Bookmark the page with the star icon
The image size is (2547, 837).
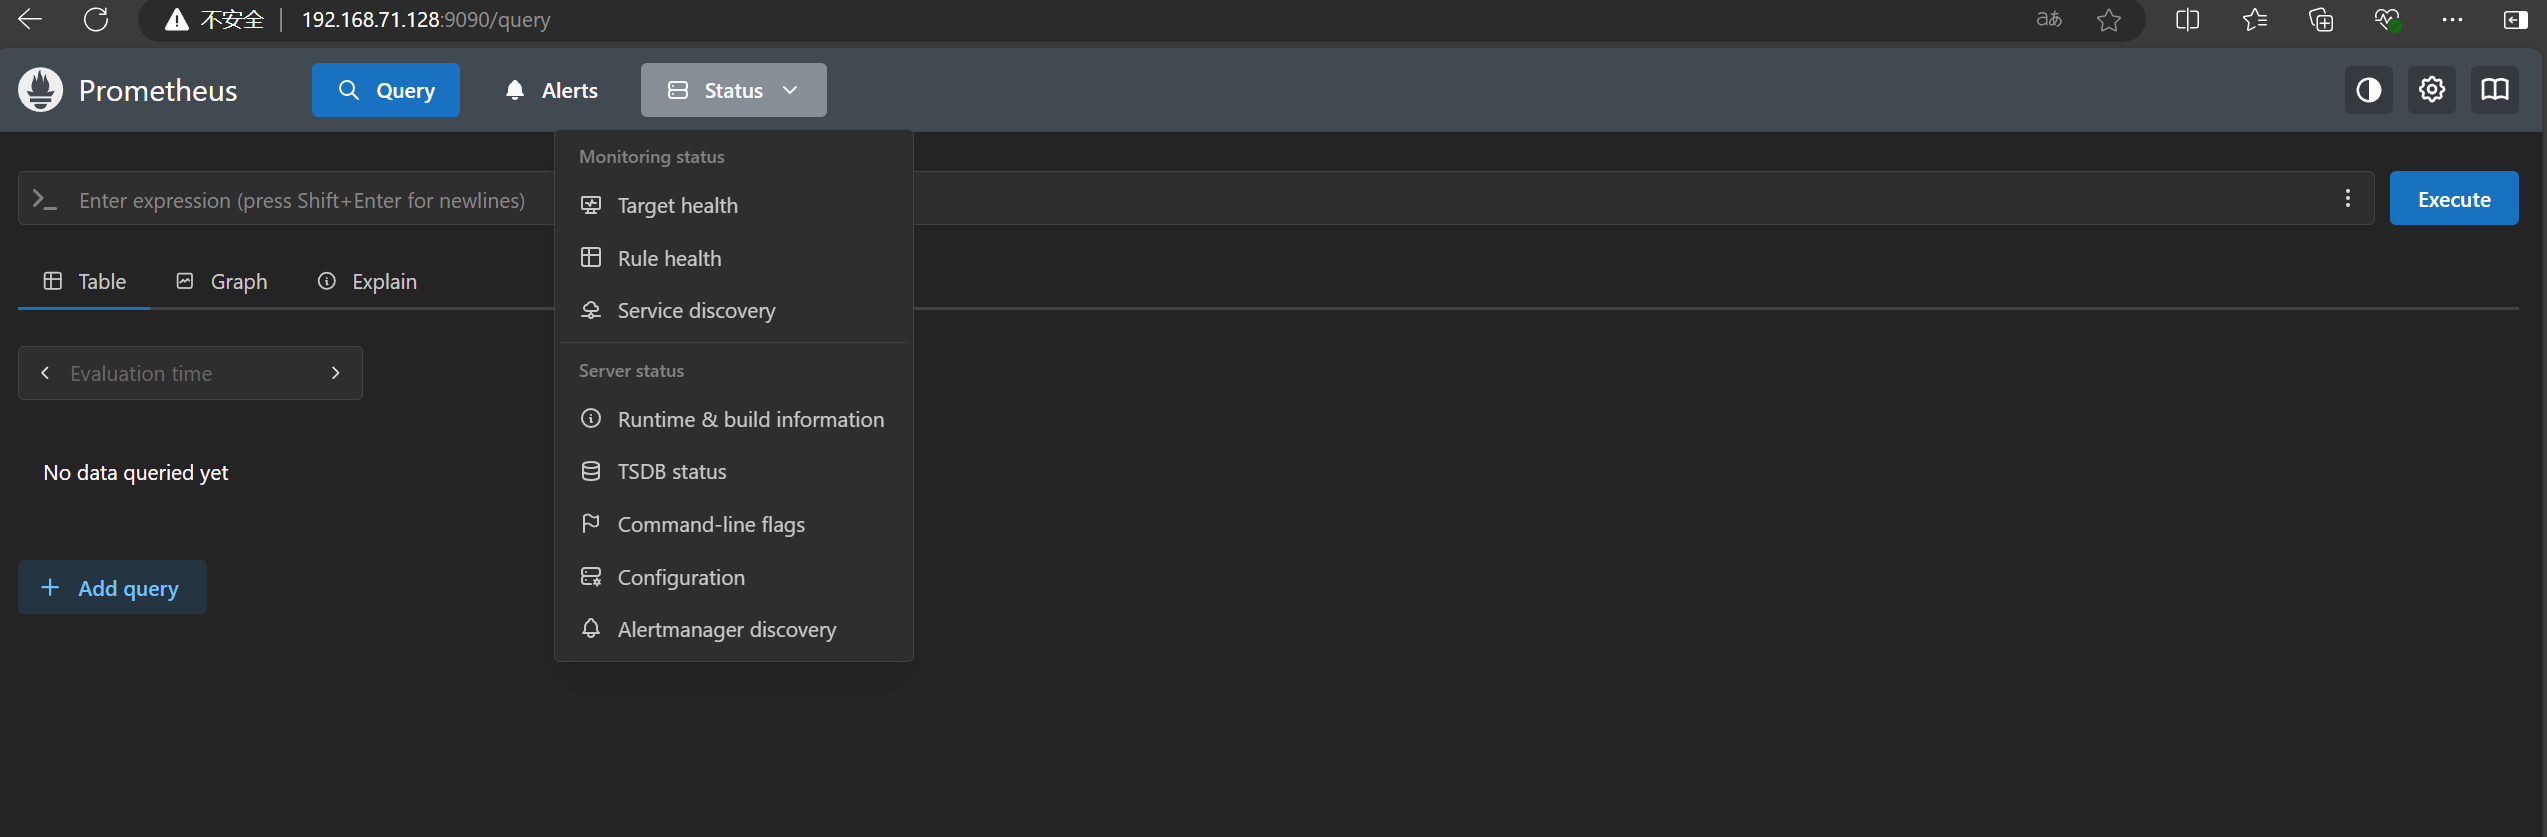click(2109, 19)
